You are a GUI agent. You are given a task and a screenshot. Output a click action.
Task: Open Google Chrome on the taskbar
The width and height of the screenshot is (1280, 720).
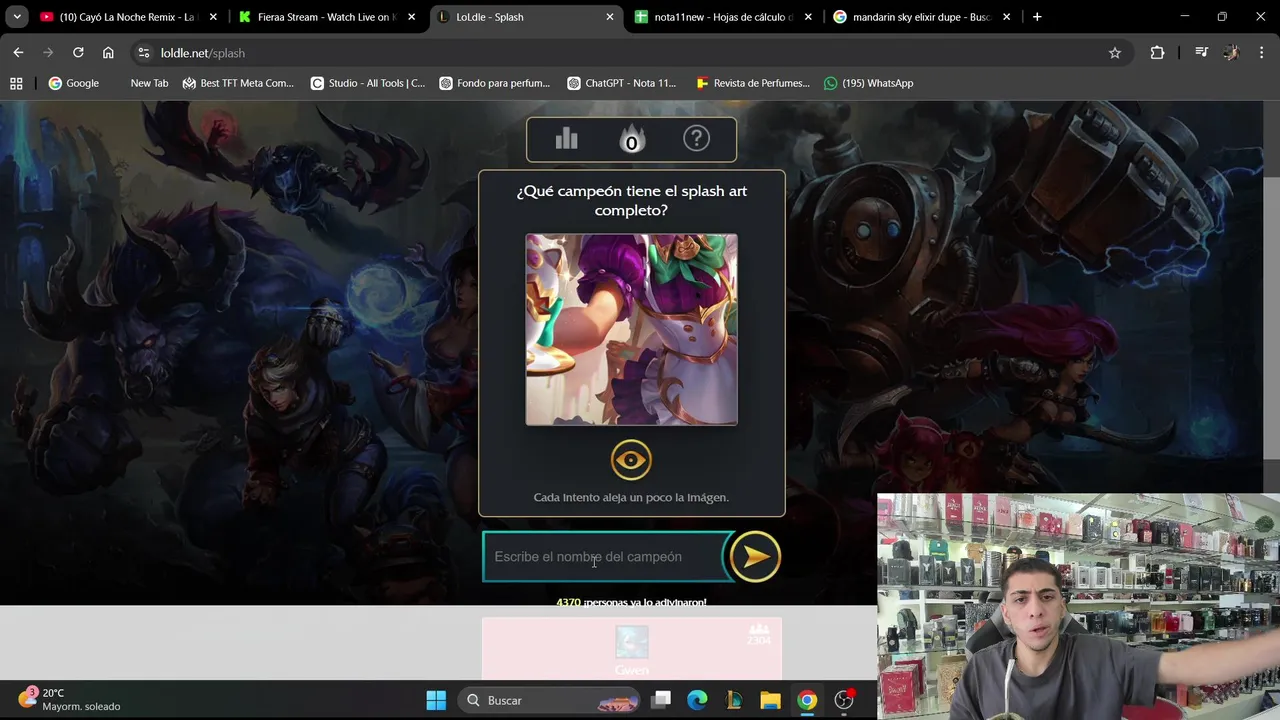[x=807, y=700]
